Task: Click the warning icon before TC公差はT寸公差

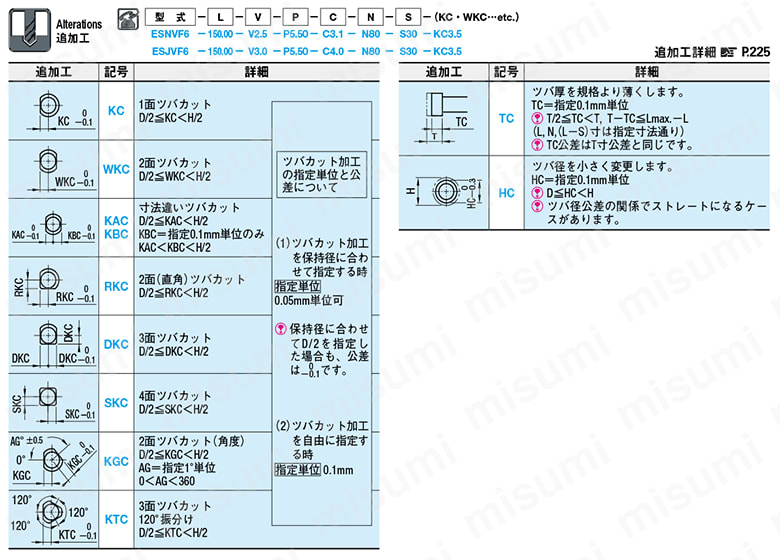Action: [537, 145]
